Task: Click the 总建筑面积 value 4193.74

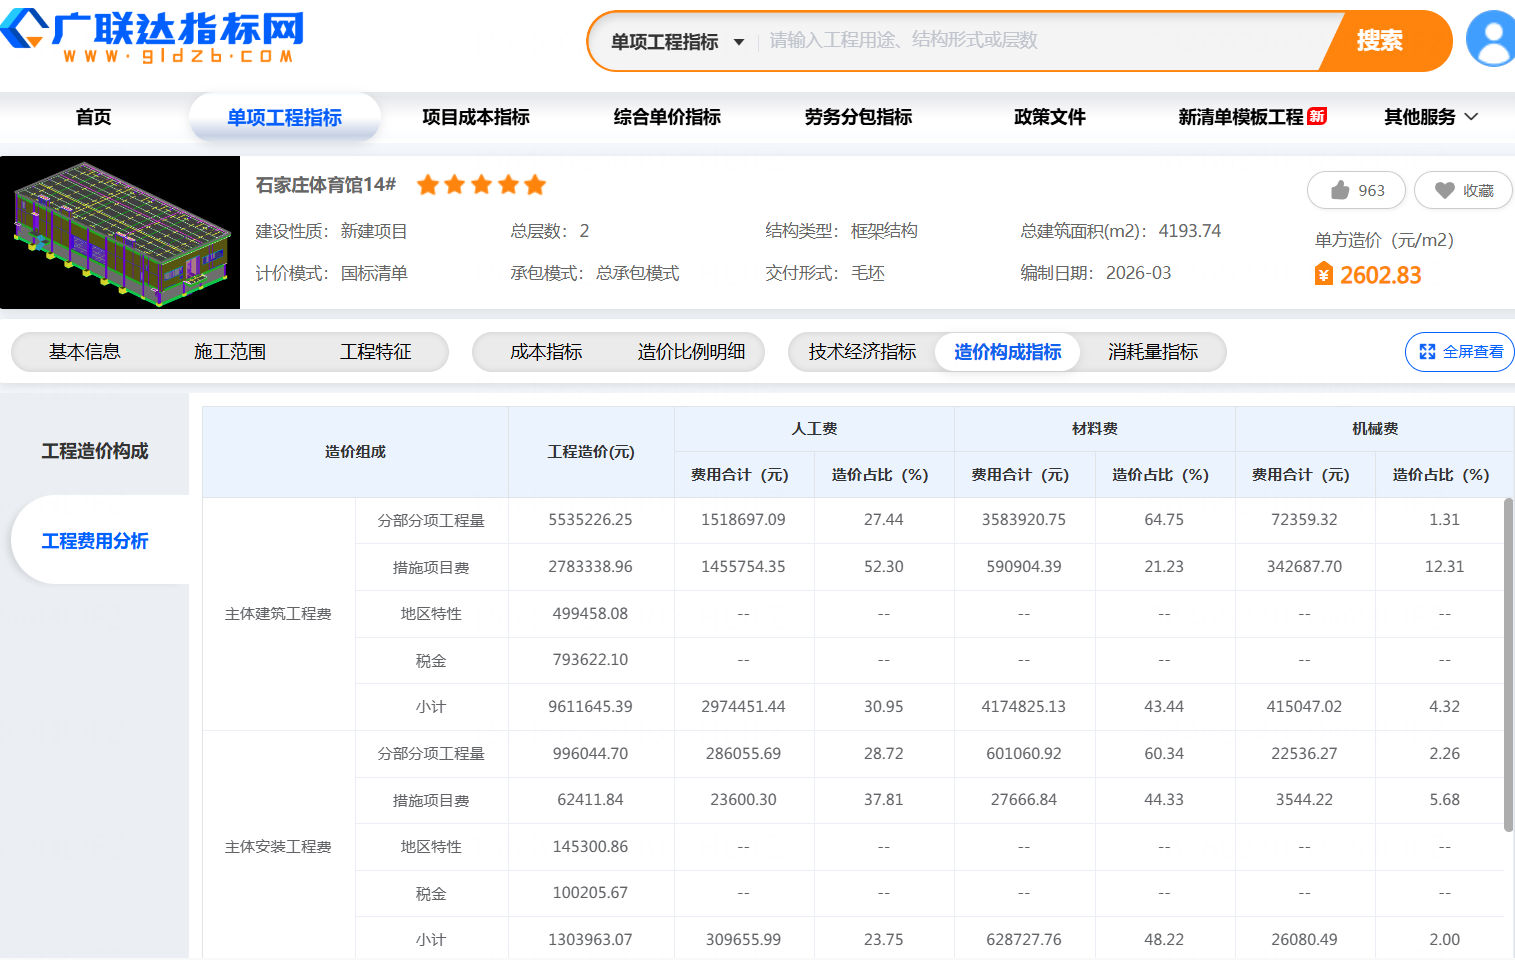Action: [x=1190, y=231]
